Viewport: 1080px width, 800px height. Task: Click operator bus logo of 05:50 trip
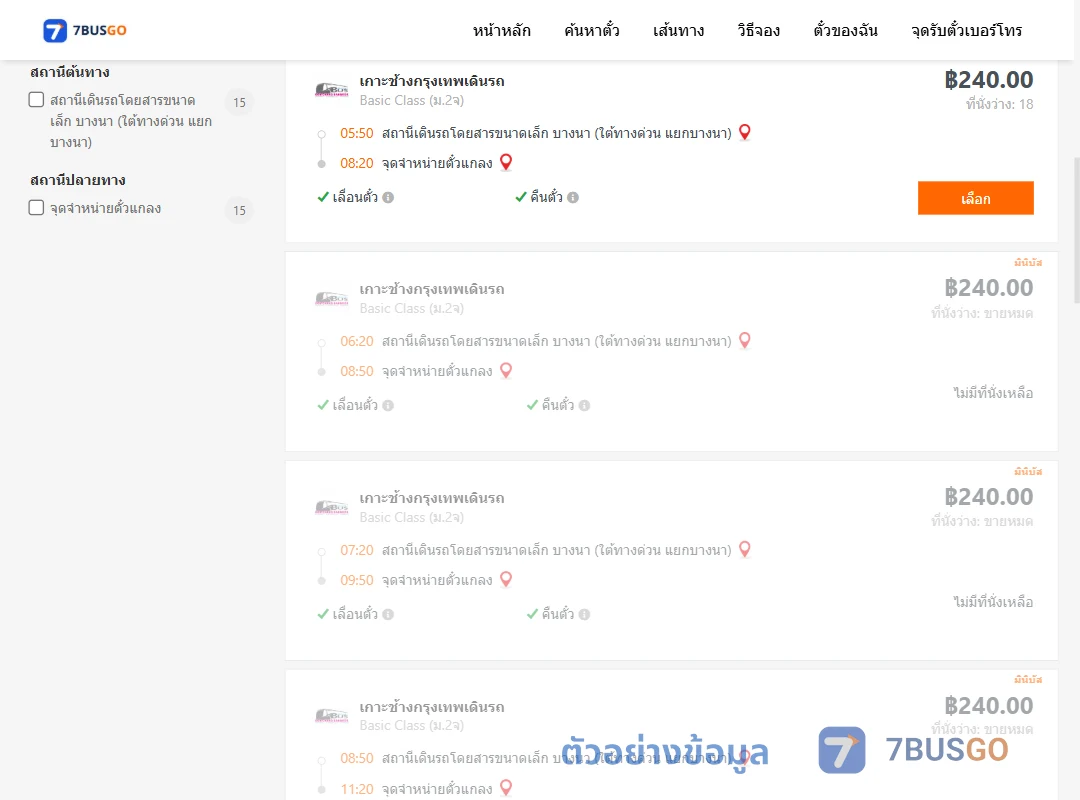point(331,90)
